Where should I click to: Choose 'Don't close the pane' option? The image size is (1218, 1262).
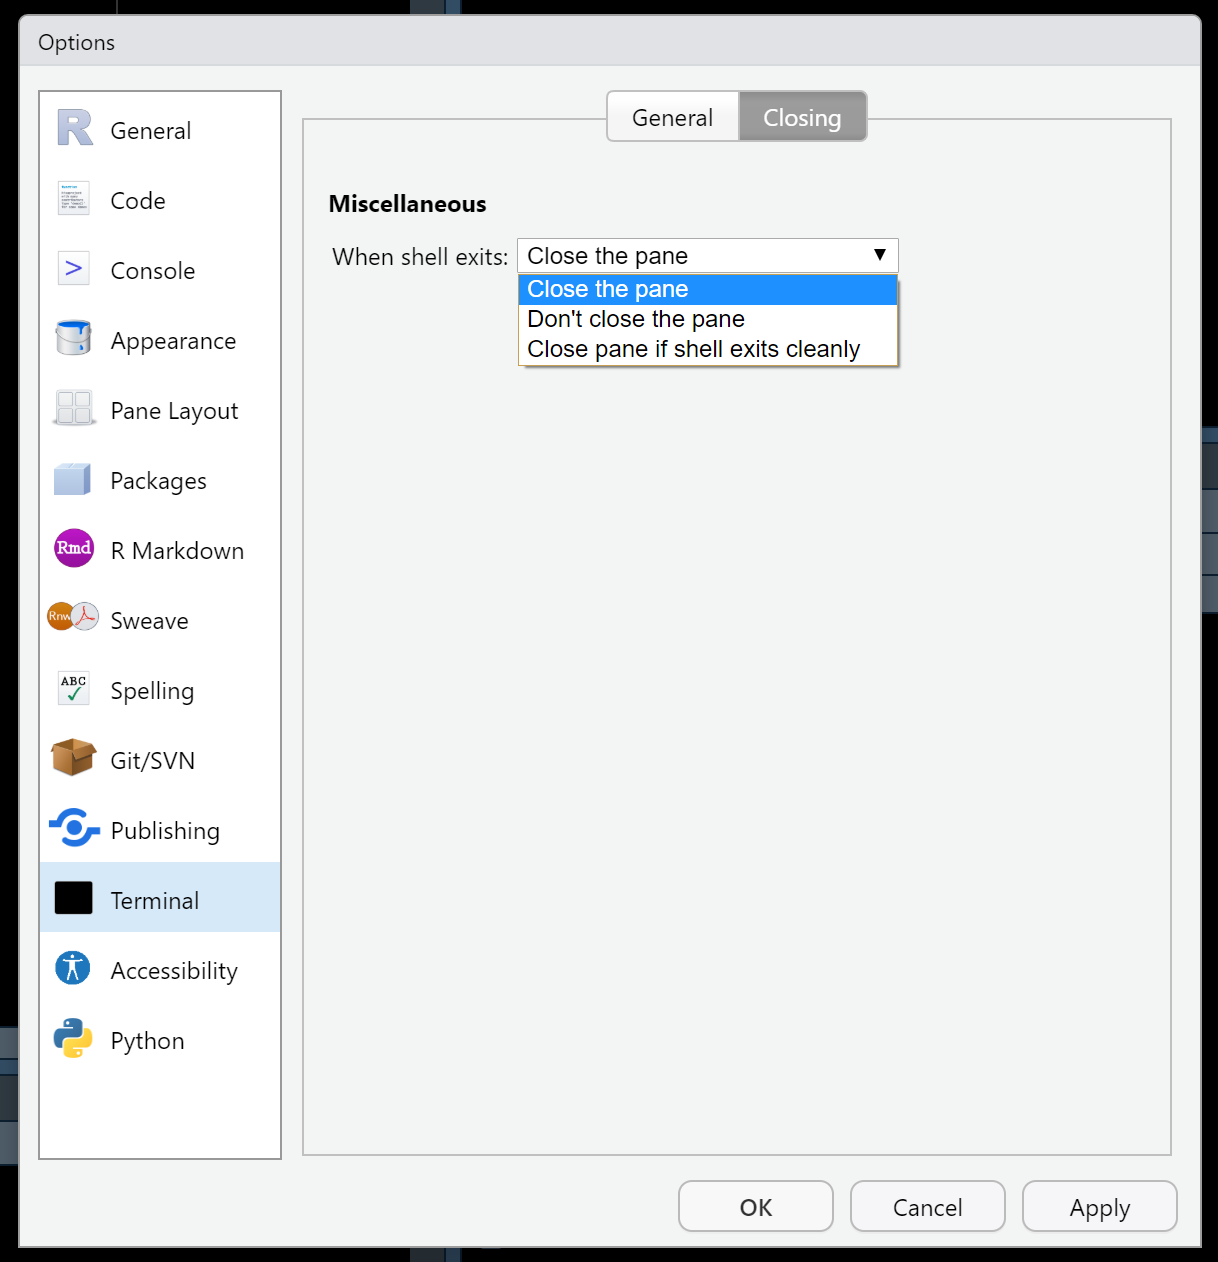point(708,319)
